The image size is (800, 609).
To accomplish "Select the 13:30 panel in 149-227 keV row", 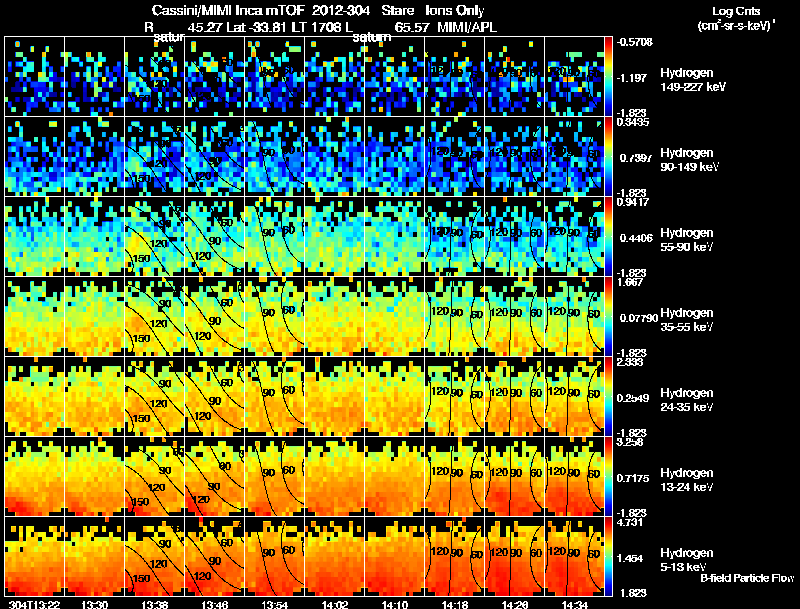I will point(94,76).
